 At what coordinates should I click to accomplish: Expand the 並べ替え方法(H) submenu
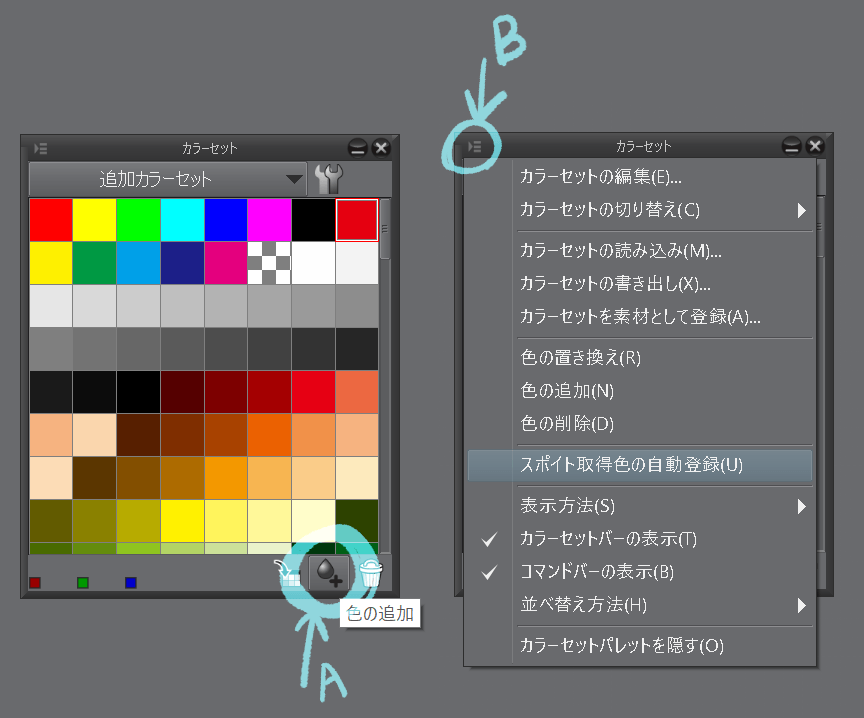[584, 605]
